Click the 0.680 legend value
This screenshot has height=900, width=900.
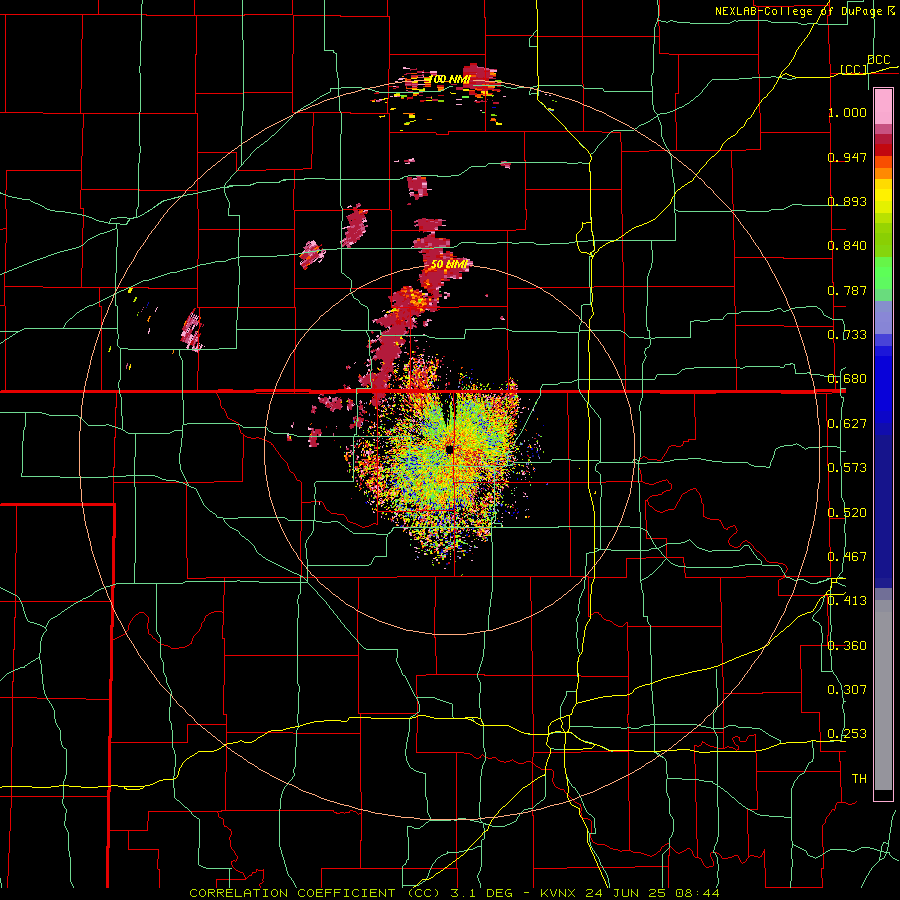click(847, 379)
